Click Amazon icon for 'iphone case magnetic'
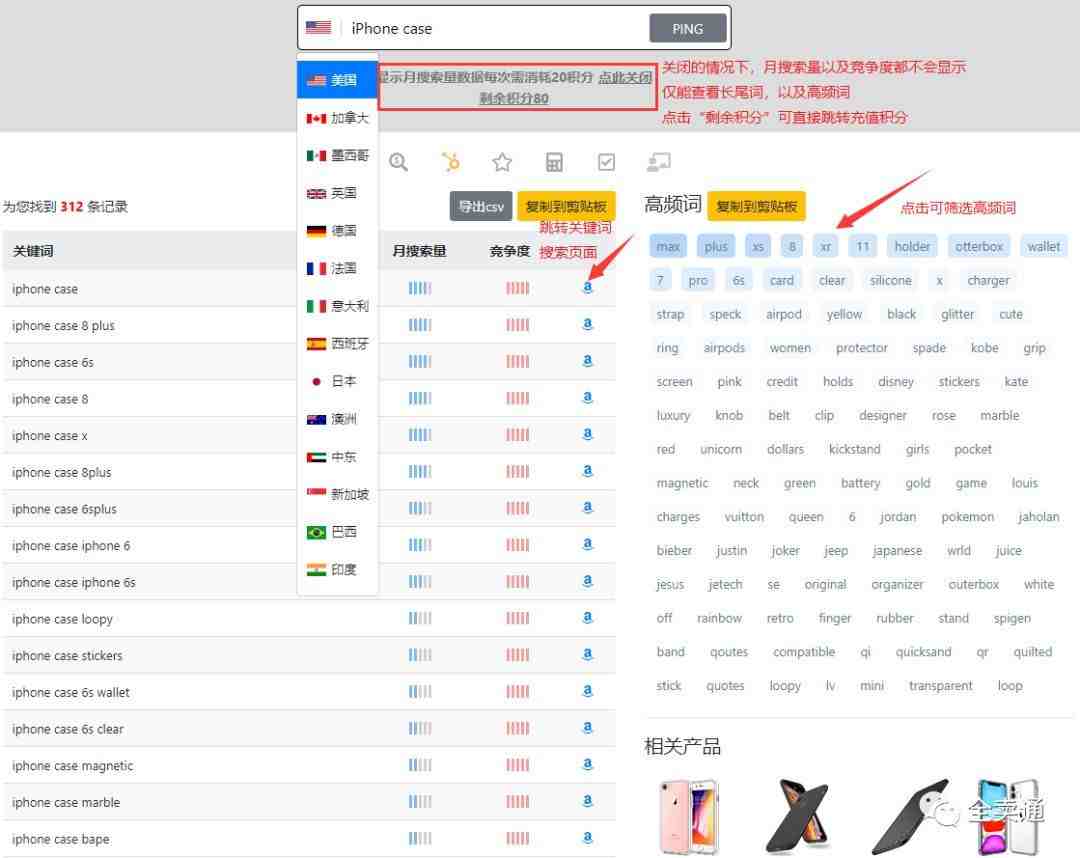1080x858 pixels. (x=588, y=764)
